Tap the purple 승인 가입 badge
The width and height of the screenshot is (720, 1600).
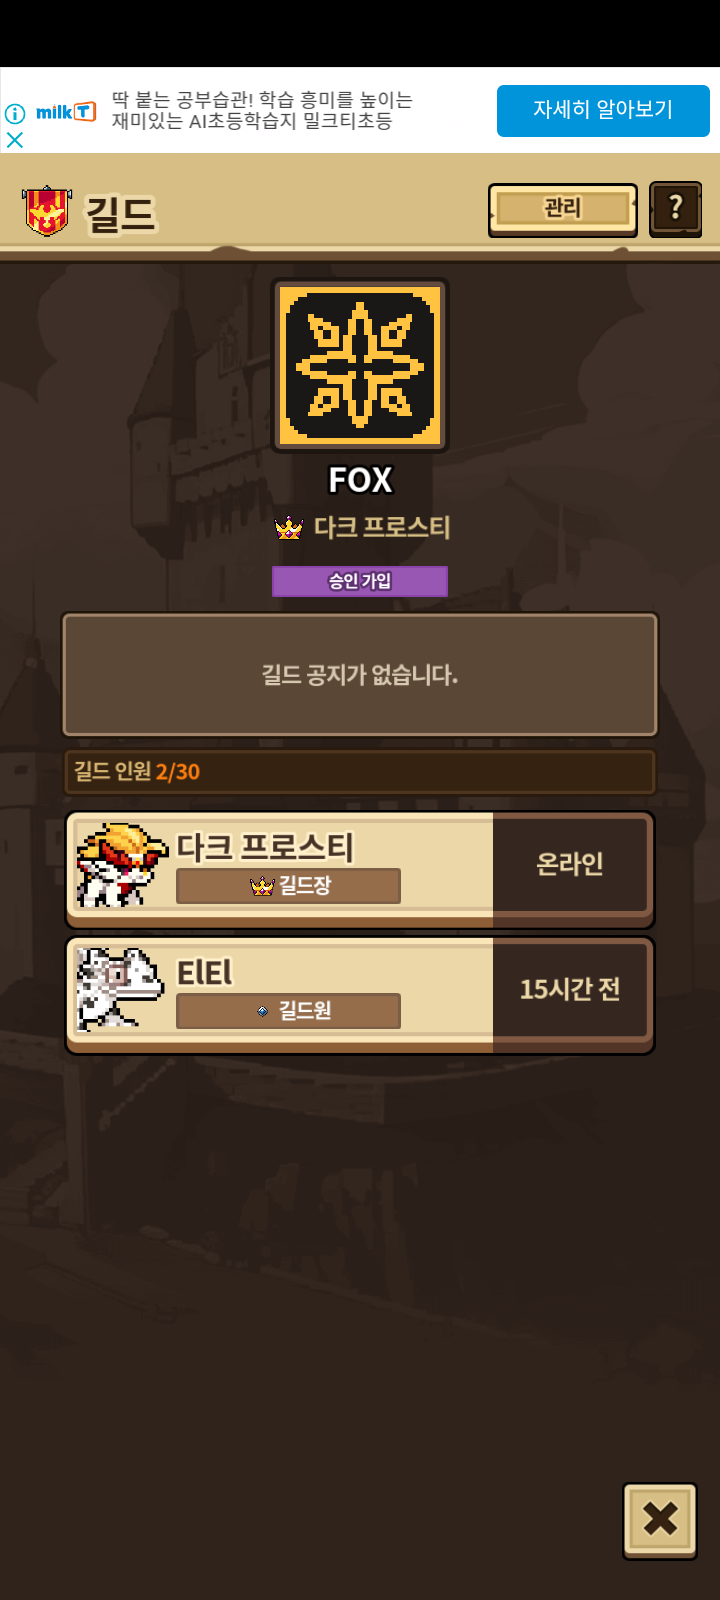[x=360, y=581]
